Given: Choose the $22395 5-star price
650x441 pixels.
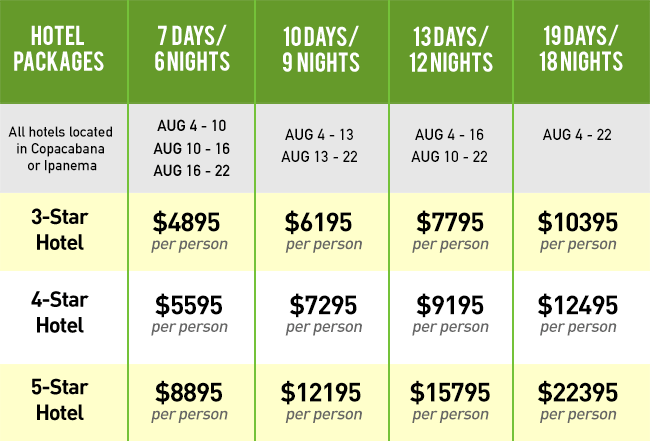Looking at the screenshot, I should (578, 391).
